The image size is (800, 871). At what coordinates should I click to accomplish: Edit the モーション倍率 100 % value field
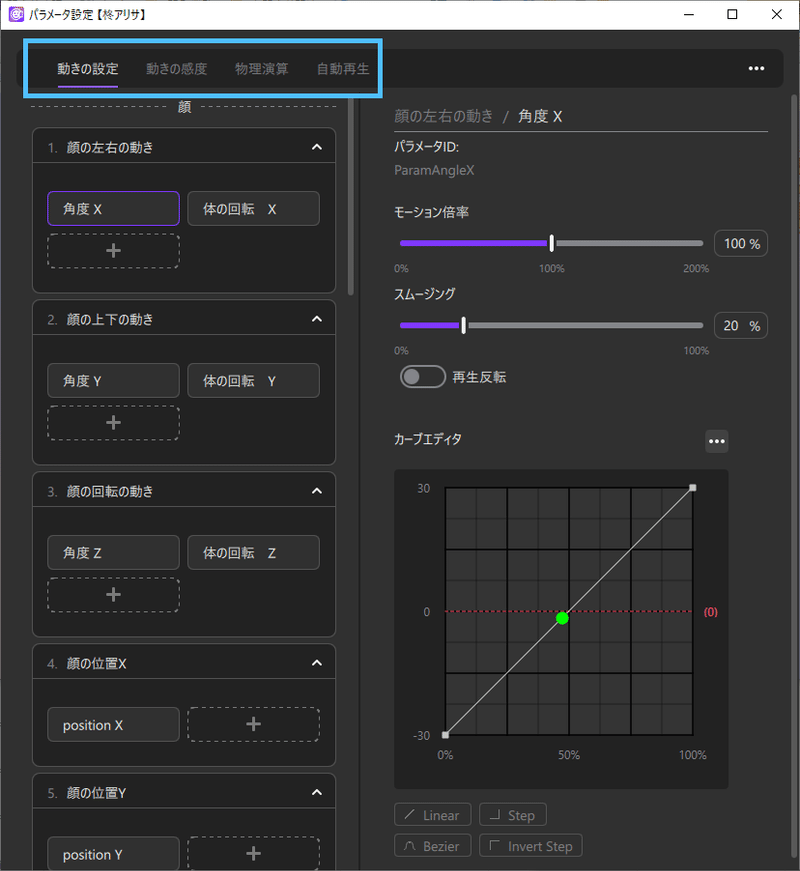click(741, 243)
